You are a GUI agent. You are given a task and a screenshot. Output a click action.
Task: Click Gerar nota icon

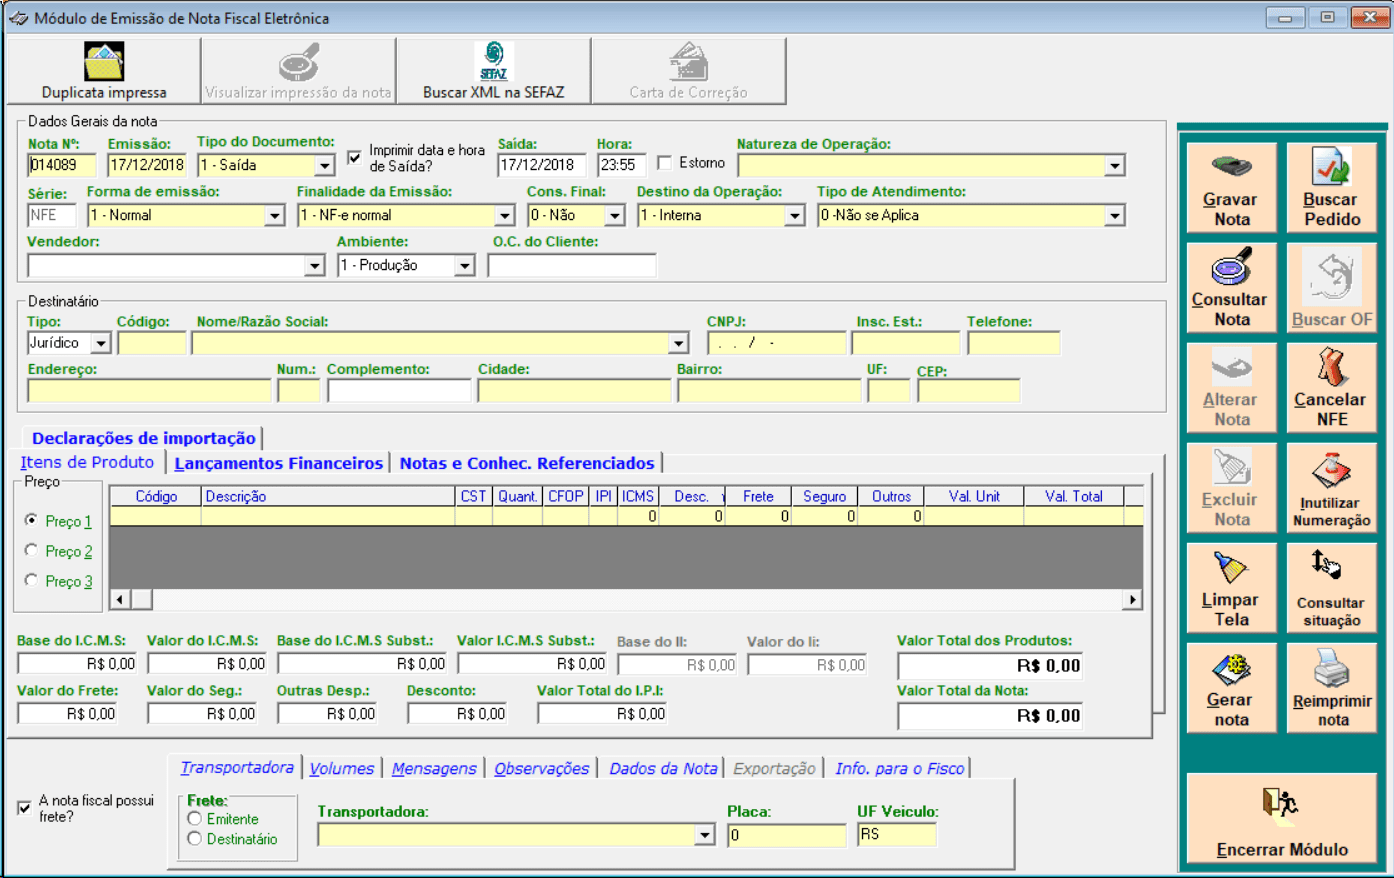1231,669
